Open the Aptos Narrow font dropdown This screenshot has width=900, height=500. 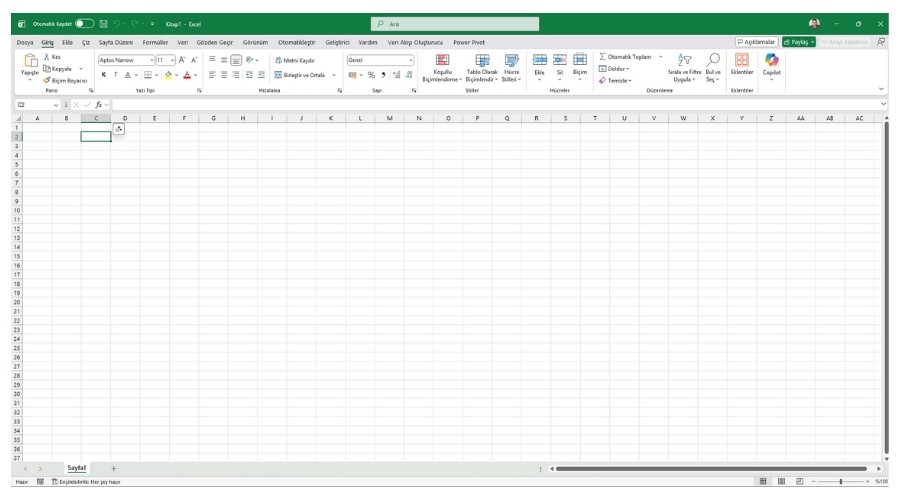coord(152,60)
